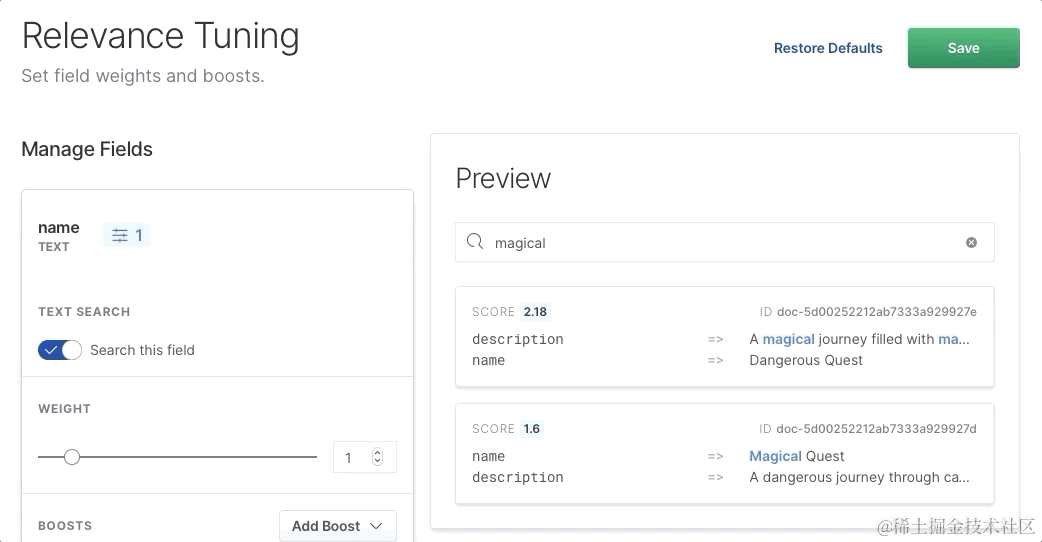Select the name field header

coord(59,228)
